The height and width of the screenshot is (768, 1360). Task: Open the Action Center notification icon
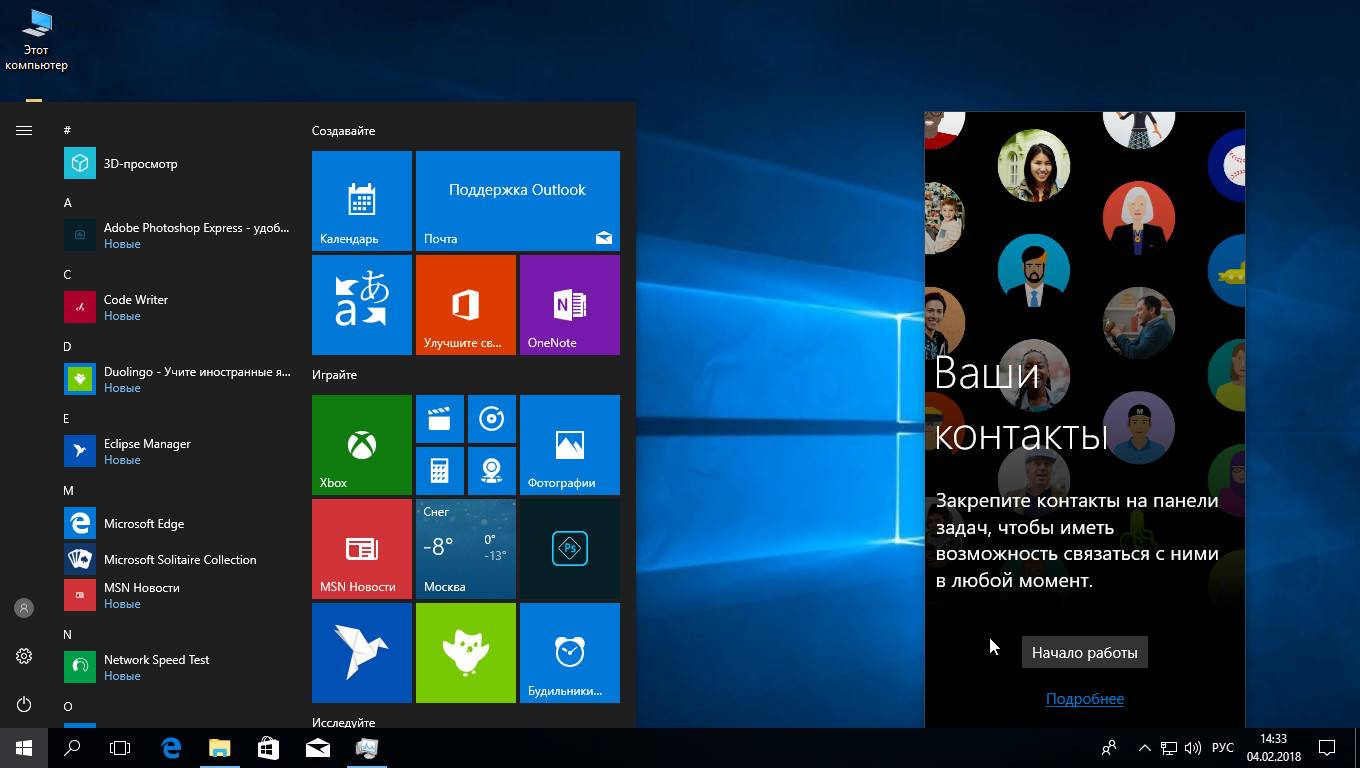click(x=1327, y=748)
